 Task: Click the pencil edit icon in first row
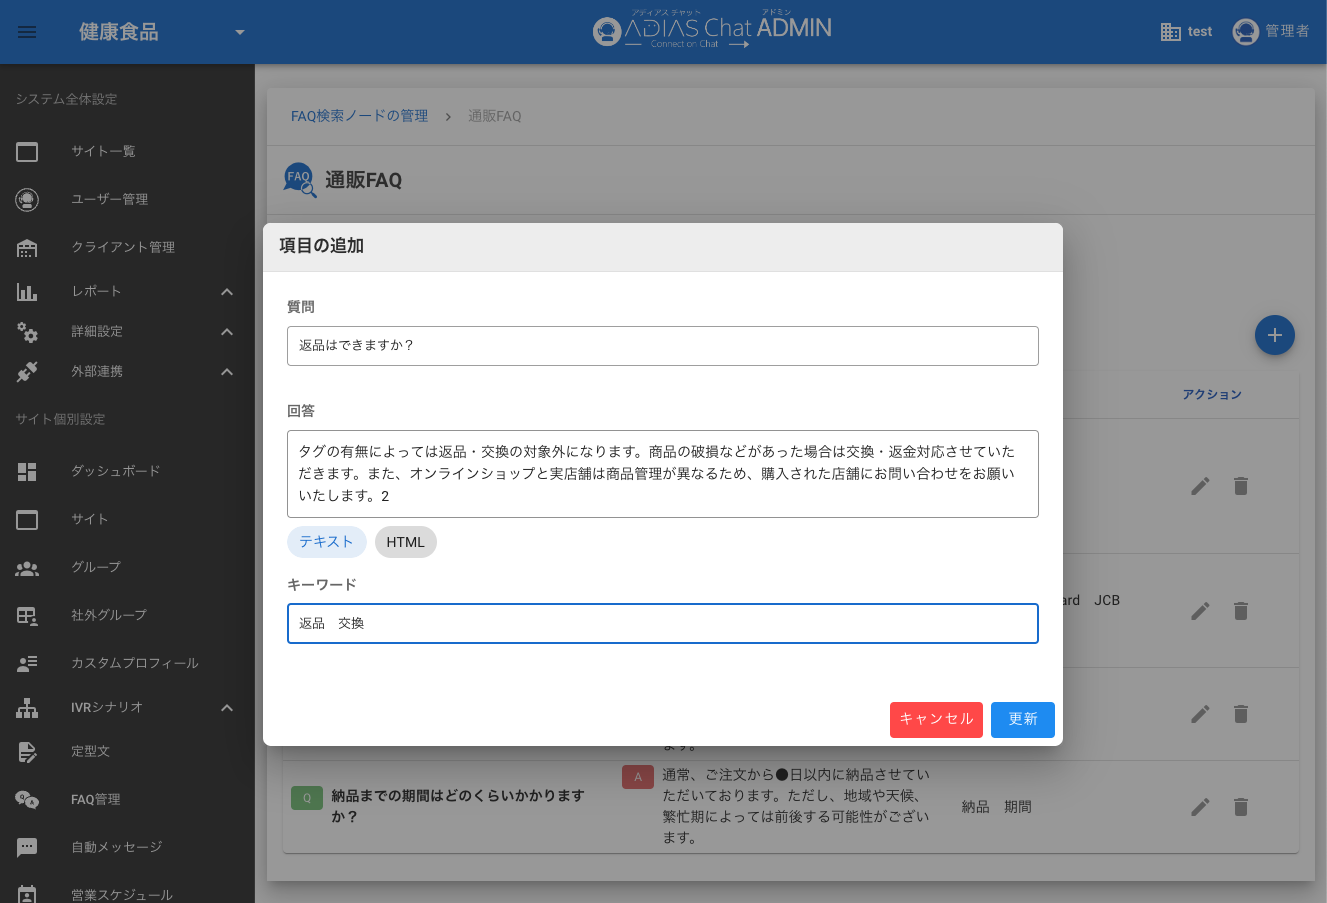1200,486
